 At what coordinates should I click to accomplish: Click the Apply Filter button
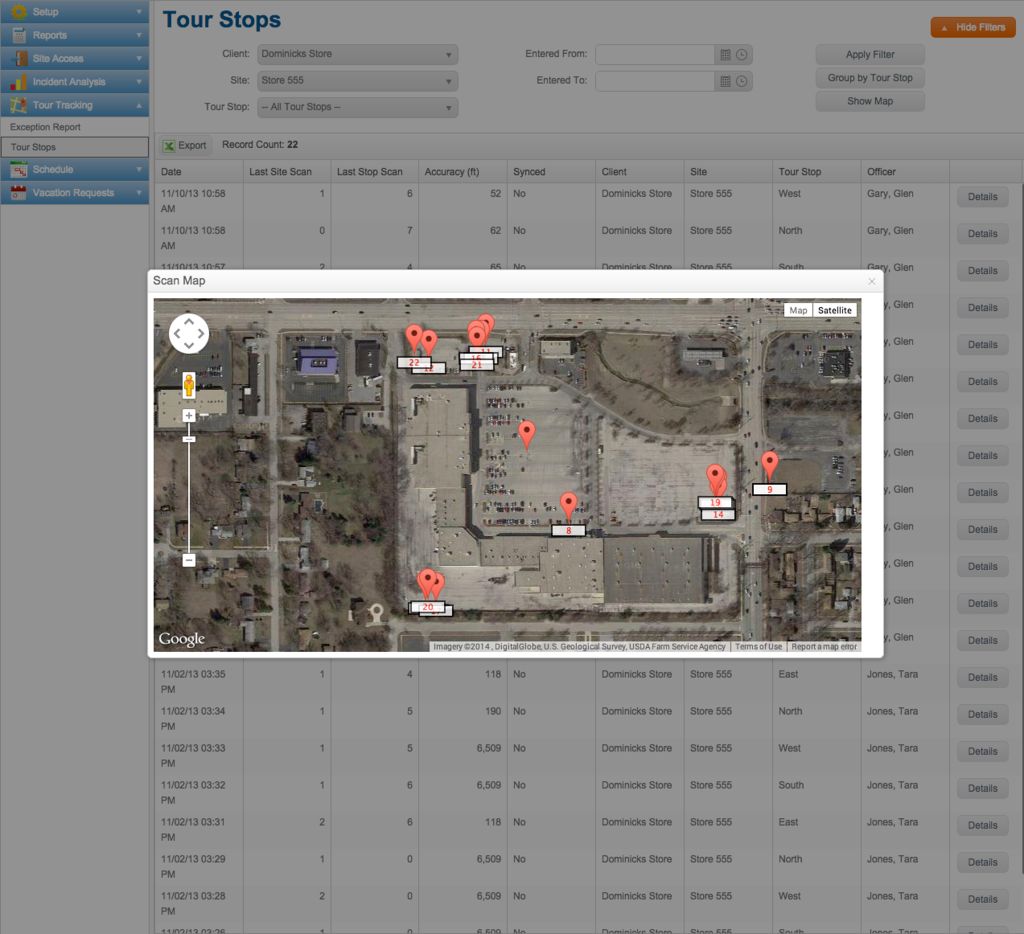point(869,54)
